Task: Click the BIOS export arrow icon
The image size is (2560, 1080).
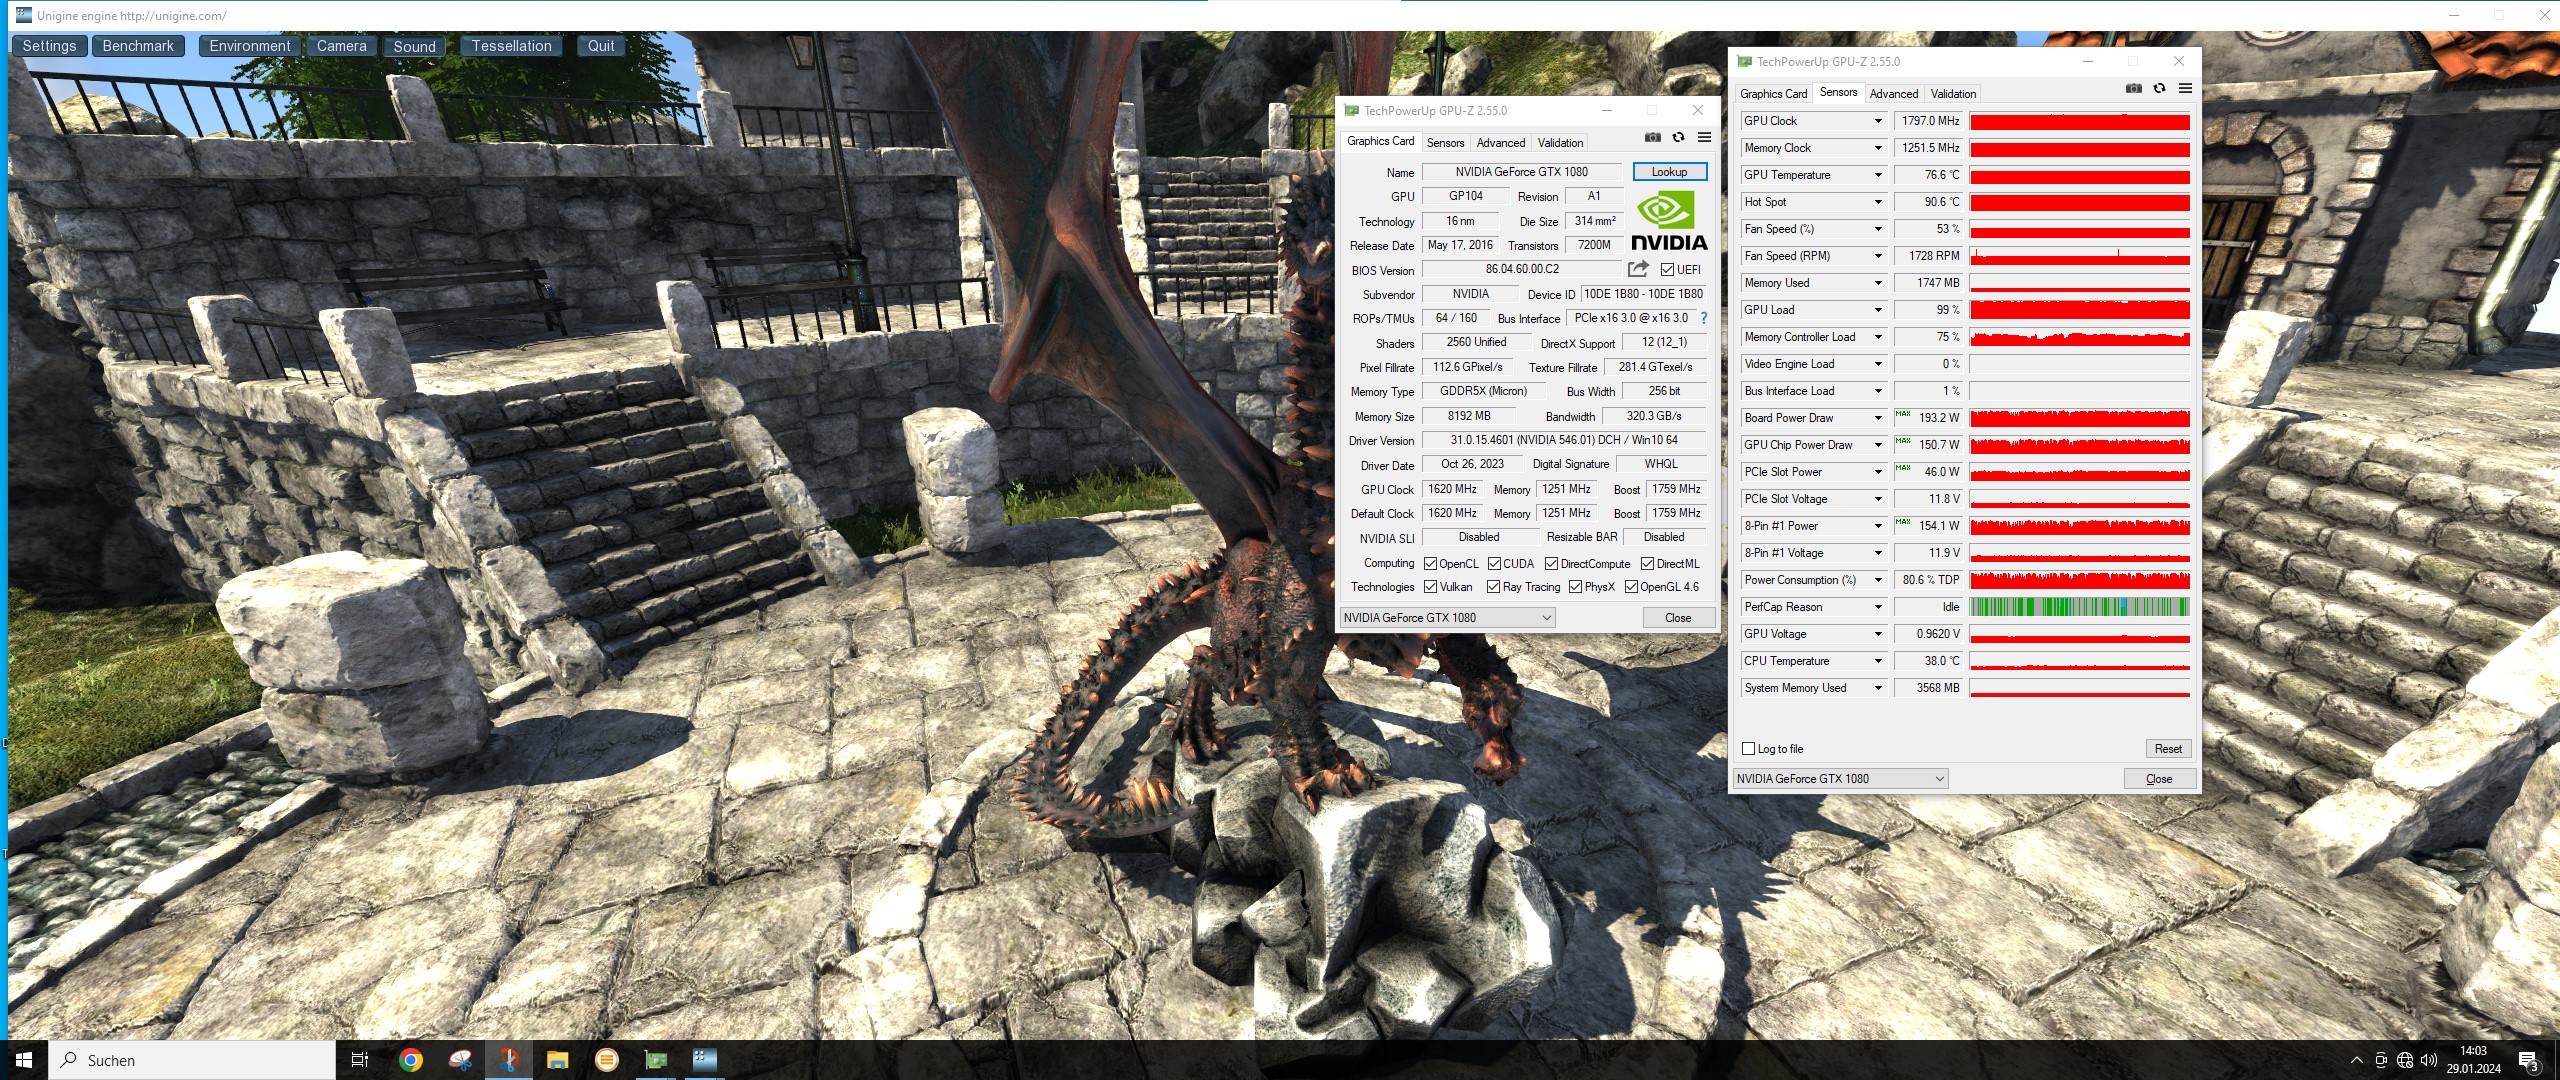Action: pyautogui.click(x=1637, y=268)
